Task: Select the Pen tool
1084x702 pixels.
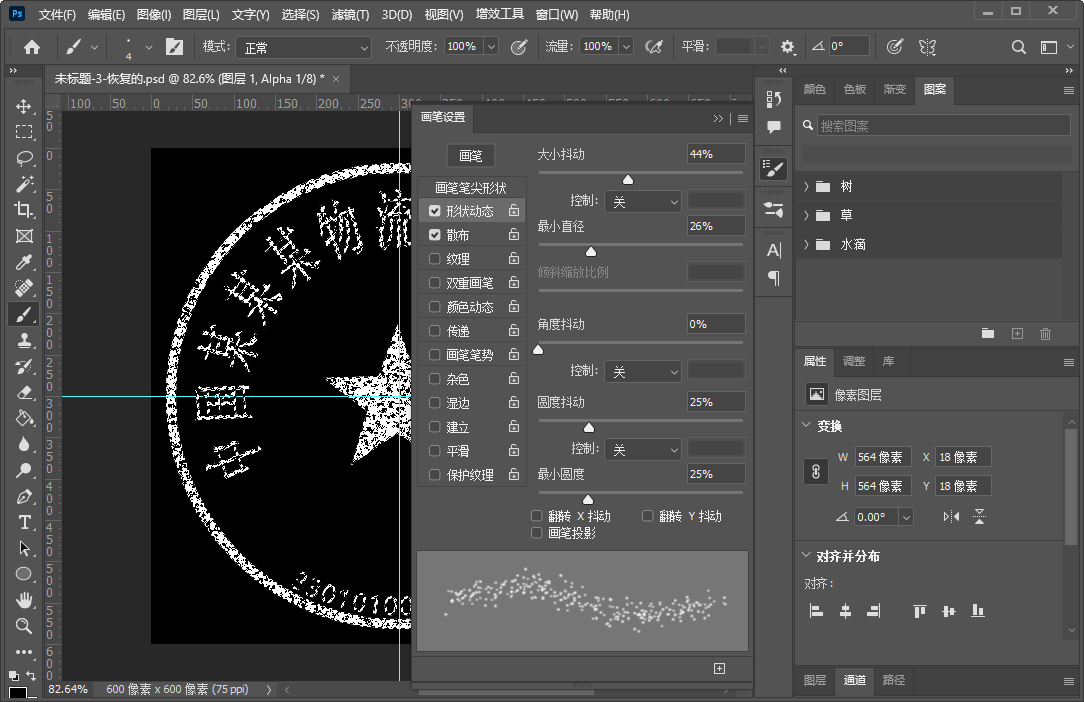Action: pyautogui.click(x=24, y=497)
